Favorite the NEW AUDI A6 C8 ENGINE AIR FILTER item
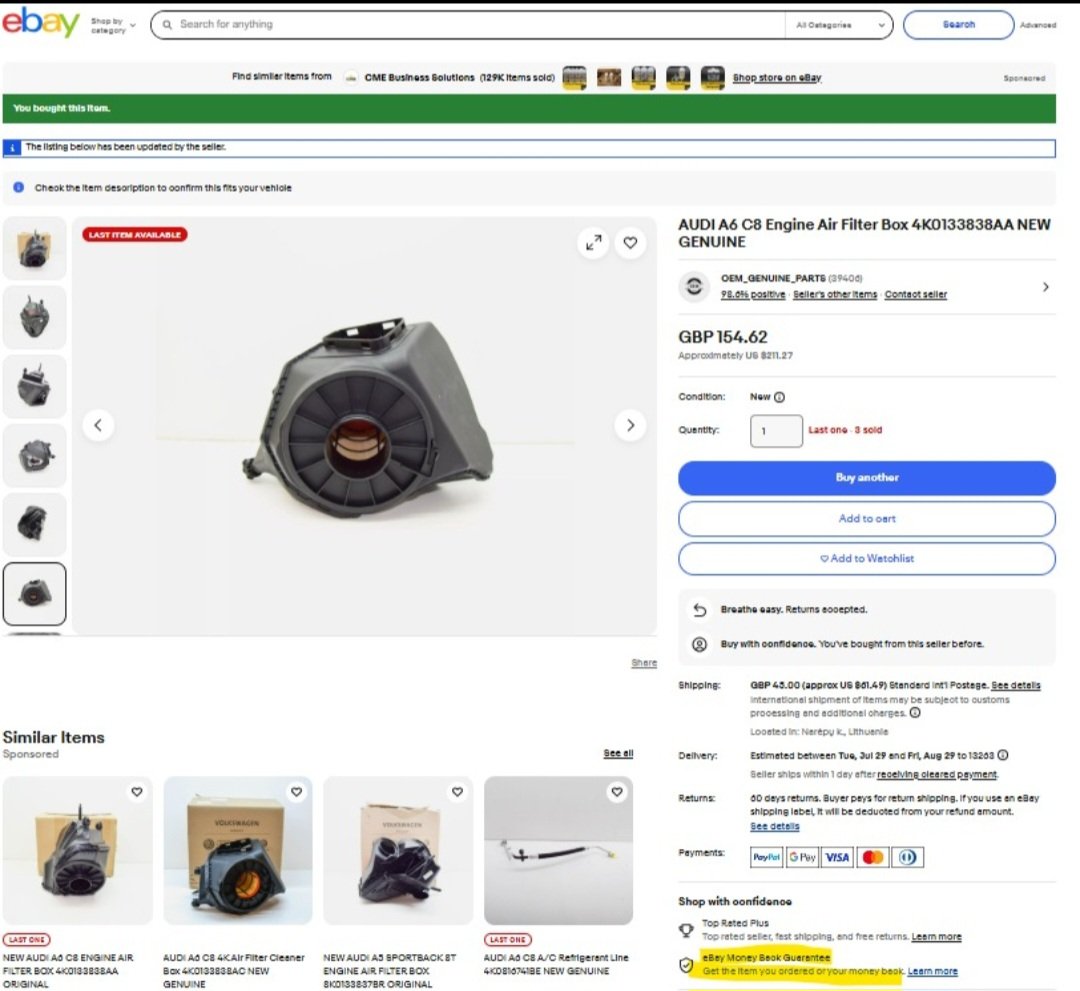Viewport: 1080px width, 991px height. tap(137, 792)
